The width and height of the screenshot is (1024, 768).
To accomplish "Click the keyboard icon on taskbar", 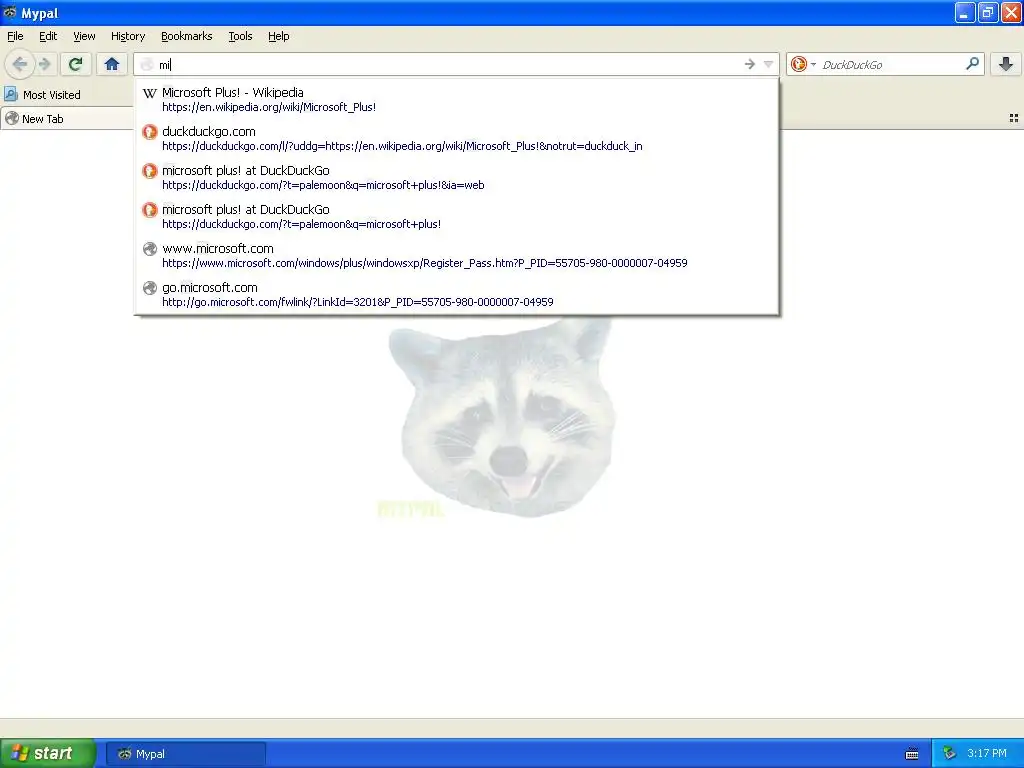I will (x=912, y=754).
